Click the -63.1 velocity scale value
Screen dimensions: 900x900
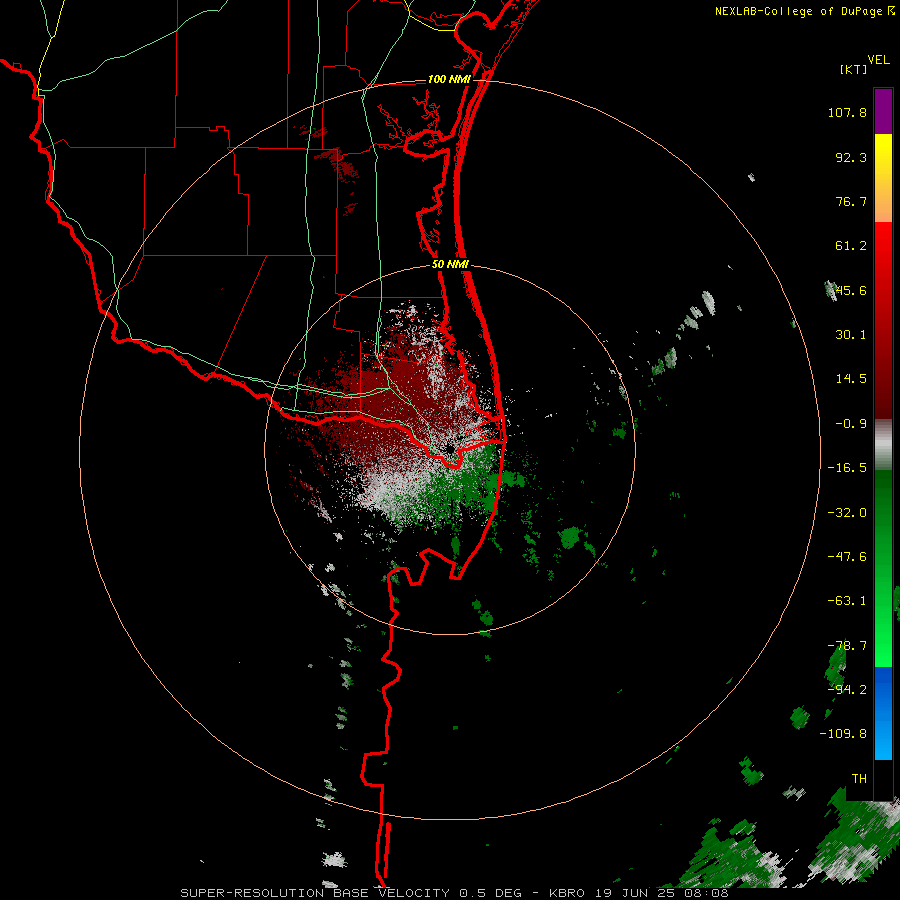(x=847, y=601)
